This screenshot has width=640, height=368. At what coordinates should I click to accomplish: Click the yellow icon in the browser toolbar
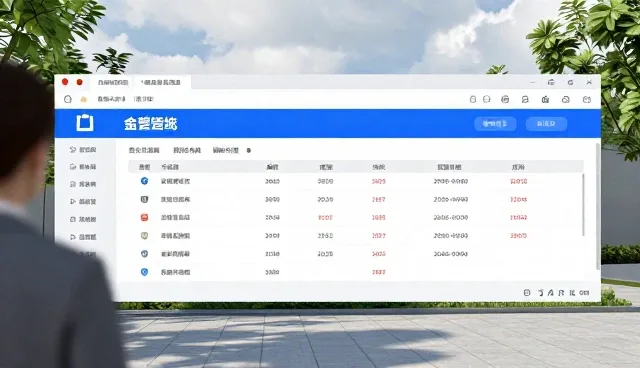84,99
